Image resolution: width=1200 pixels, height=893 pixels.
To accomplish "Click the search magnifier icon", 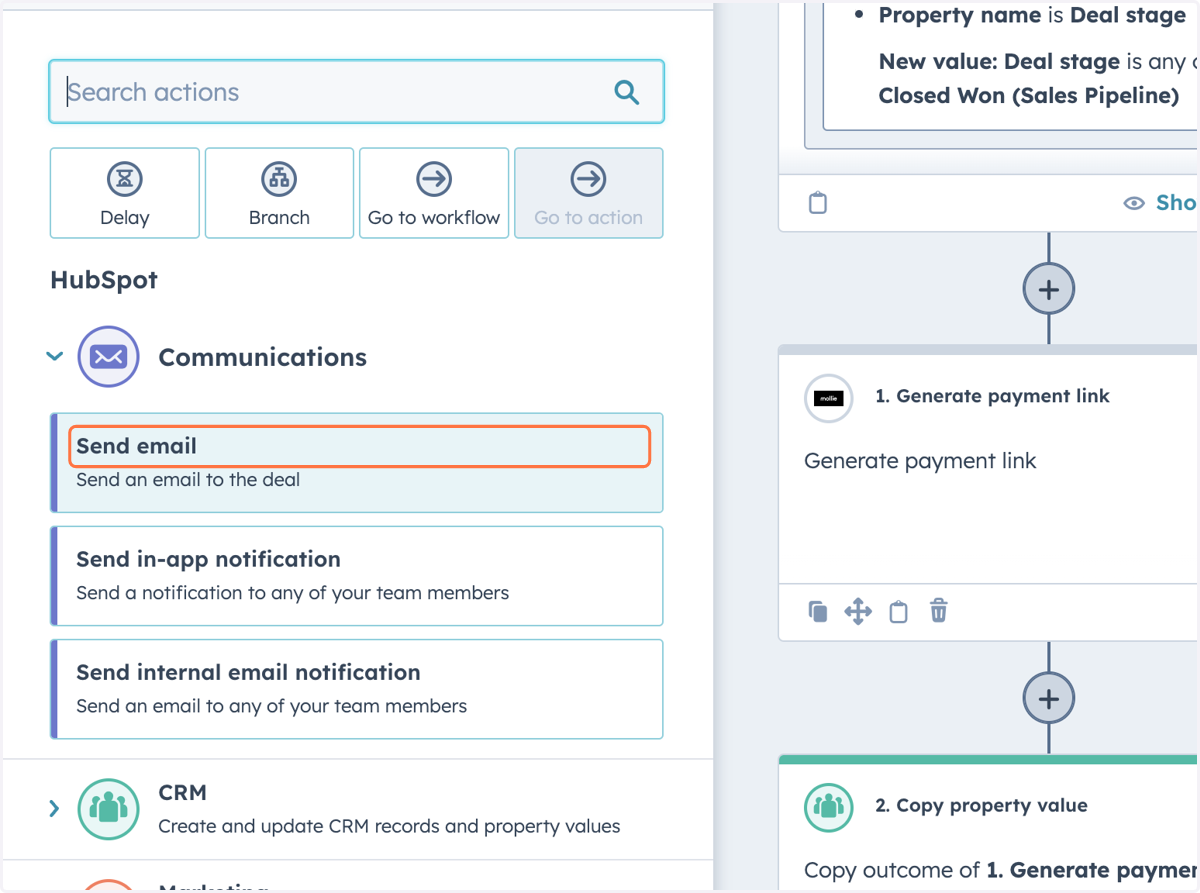I will (x=627, y=92).
